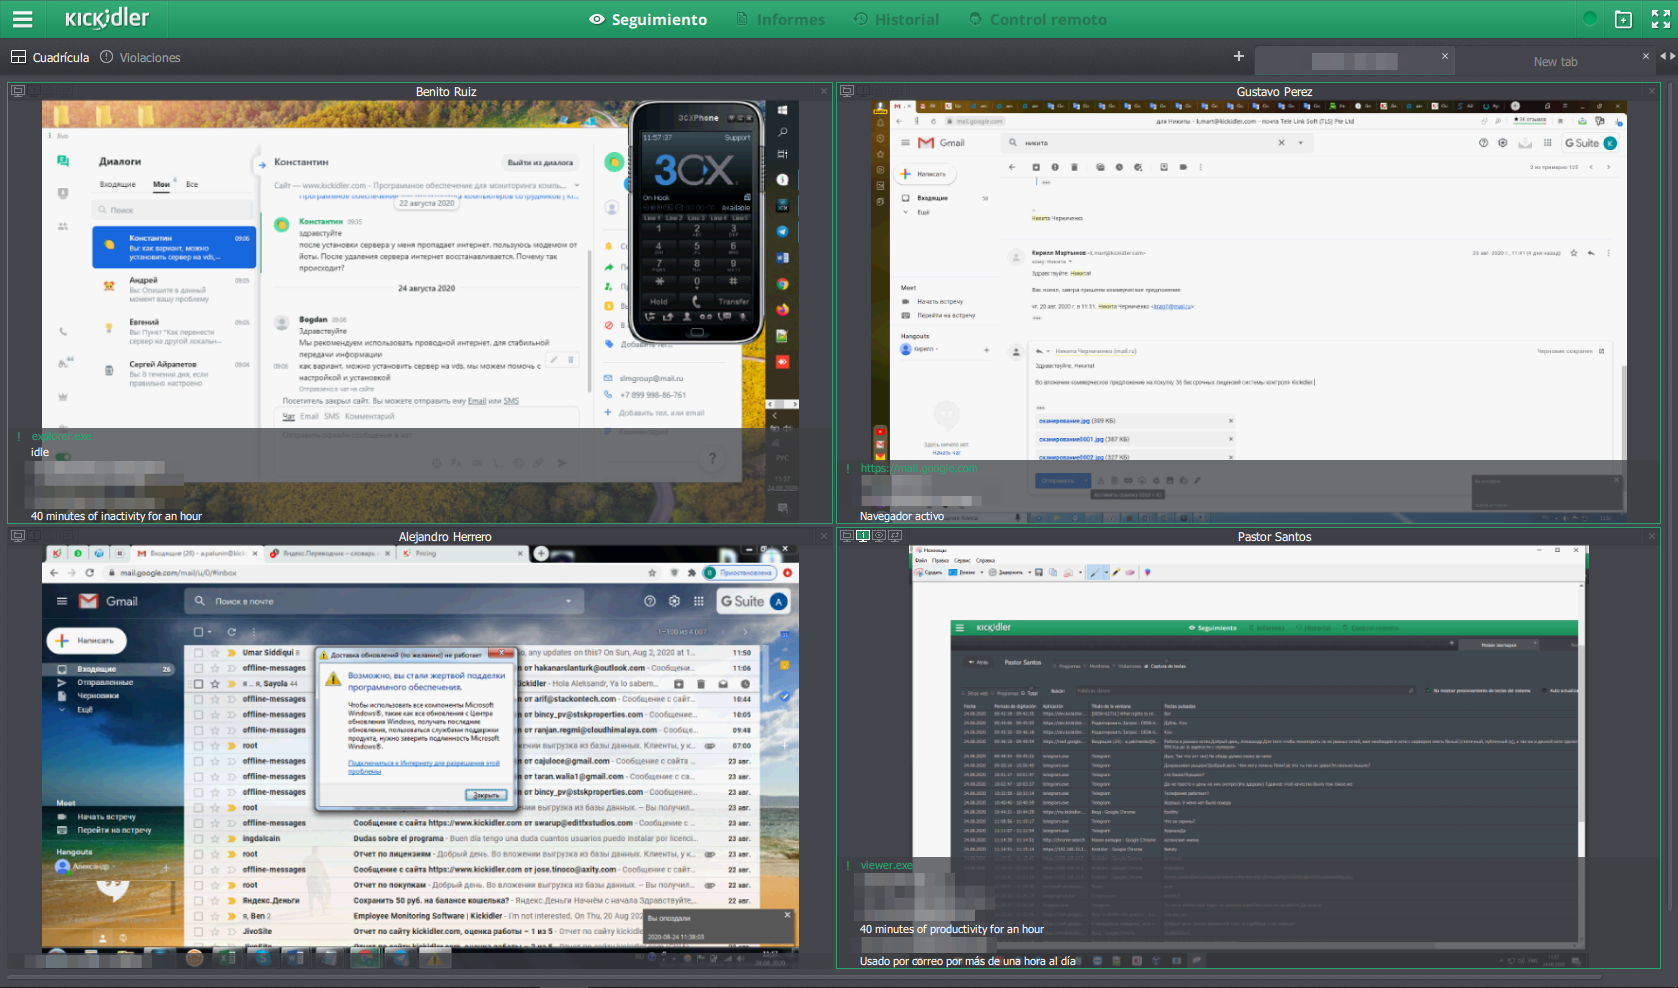Click Закрыть button in the warning dialog
Screen dimensions: 1678x988
(x=487, y=795)
